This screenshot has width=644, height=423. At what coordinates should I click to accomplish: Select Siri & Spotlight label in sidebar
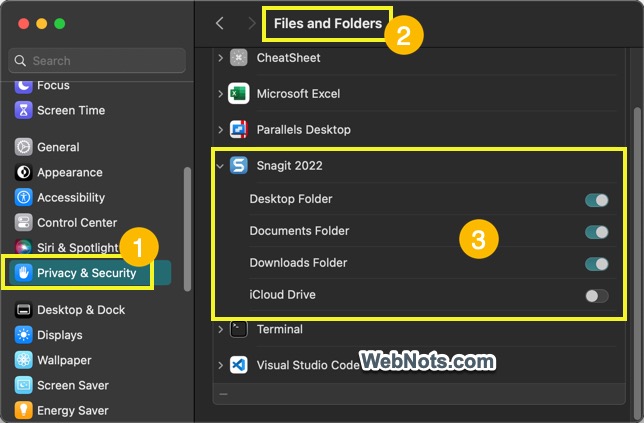coord(78,248)
